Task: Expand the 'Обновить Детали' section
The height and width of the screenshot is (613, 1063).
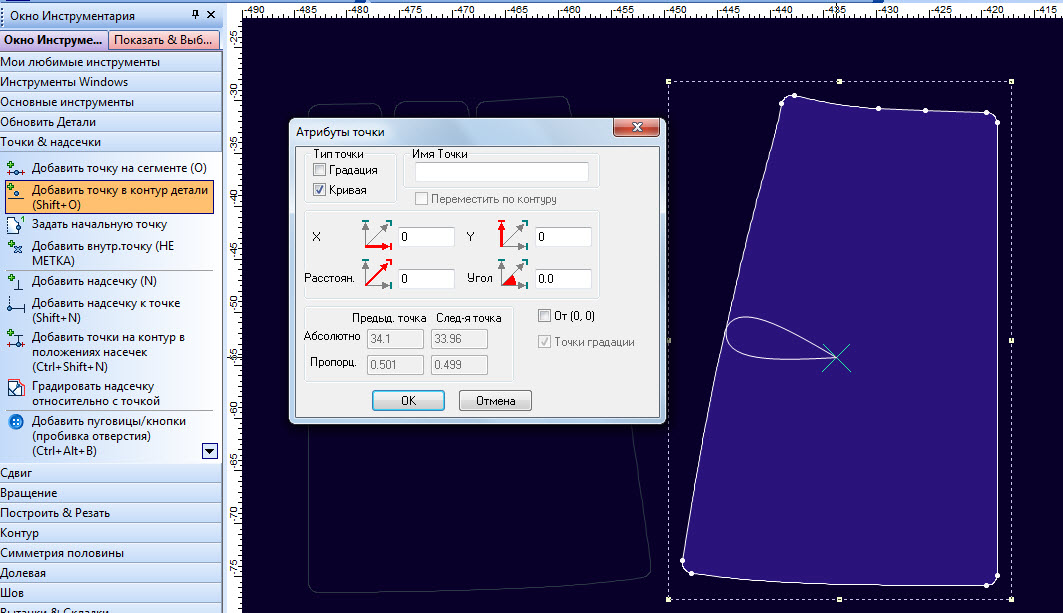Action: tap(111, 122)
